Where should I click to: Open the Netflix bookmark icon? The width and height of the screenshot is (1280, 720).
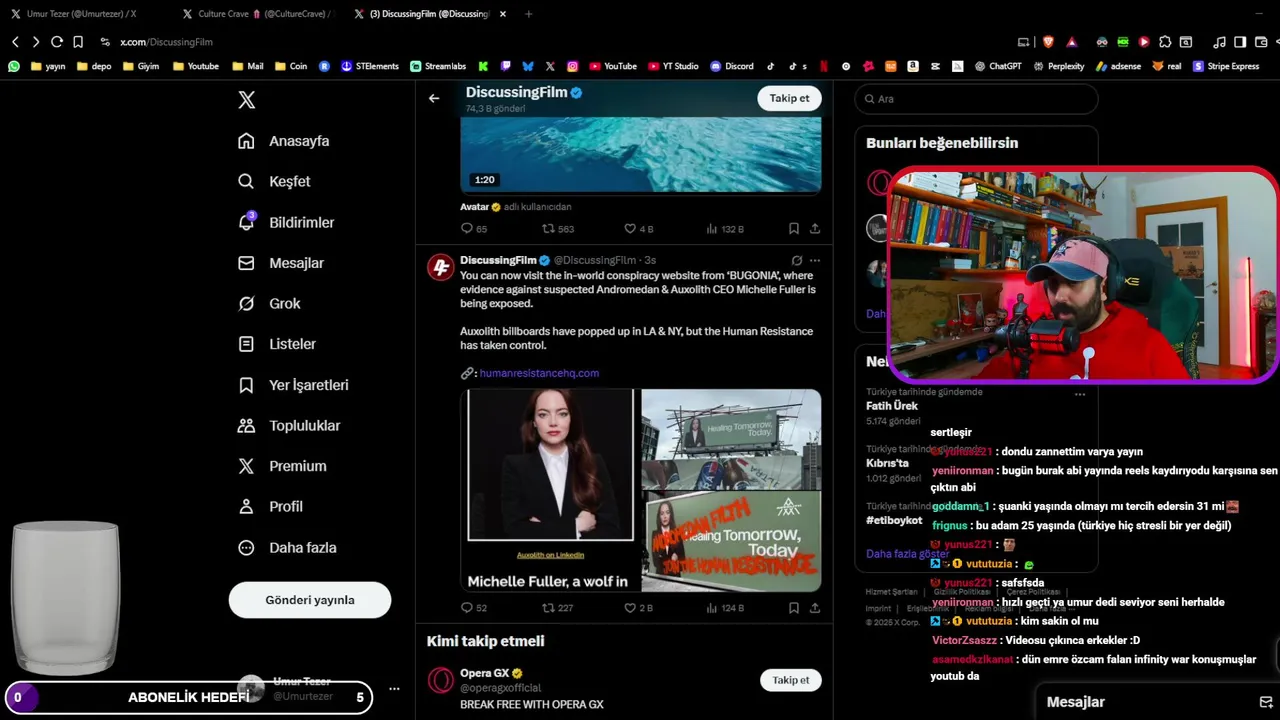click(824, 66)
